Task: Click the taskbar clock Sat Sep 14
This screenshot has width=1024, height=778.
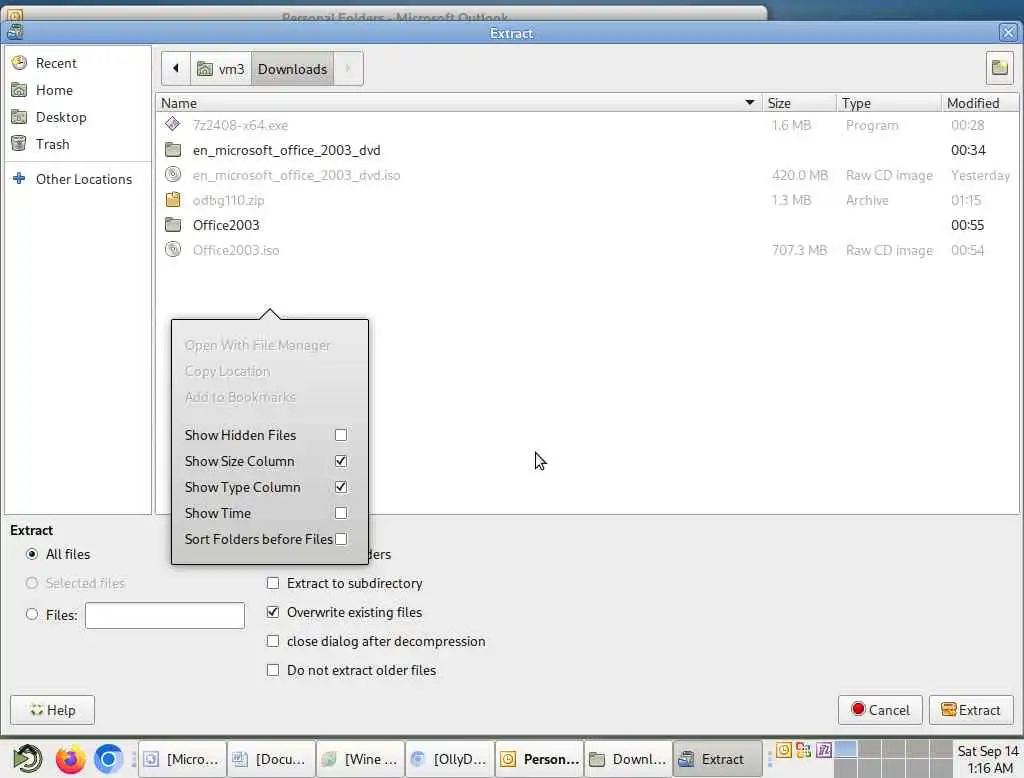Action: click(987, 759)
